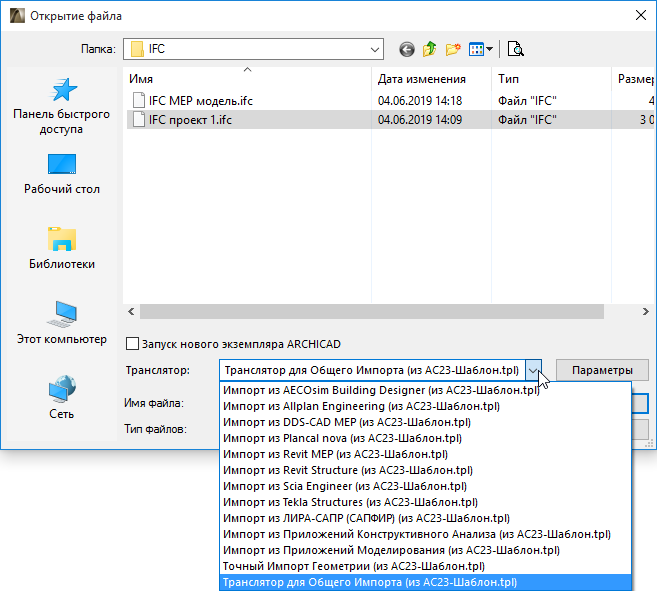This screenshot has width=657, height=591.
Task: Click the view menu dropdown arrow
Action: [x=489, y=49]
